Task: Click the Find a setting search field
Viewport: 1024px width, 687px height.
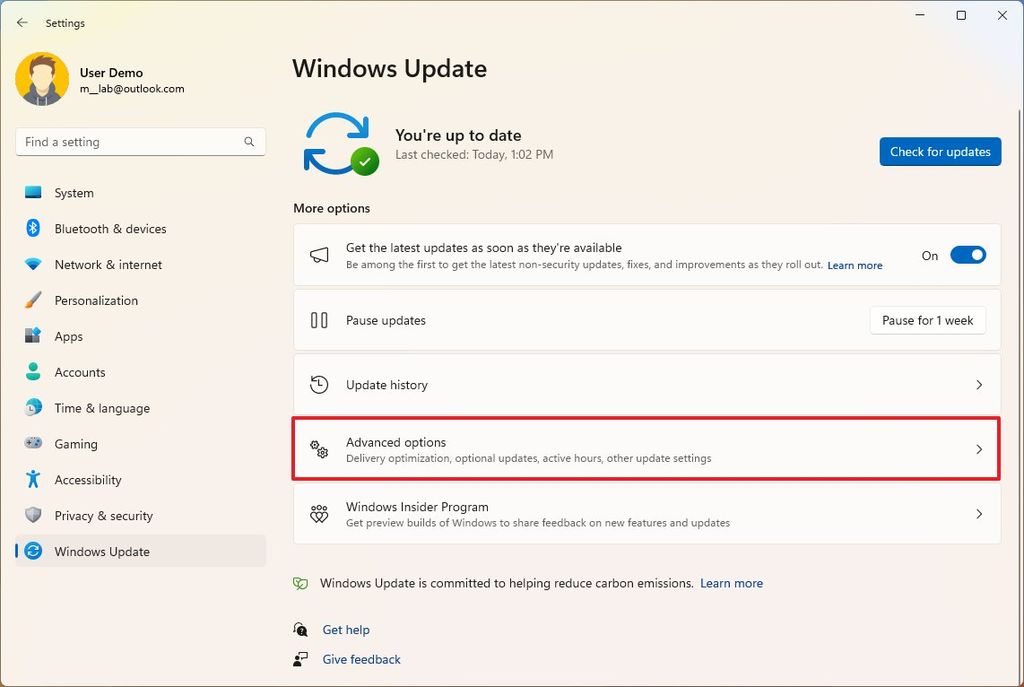Action: point(140,141)
